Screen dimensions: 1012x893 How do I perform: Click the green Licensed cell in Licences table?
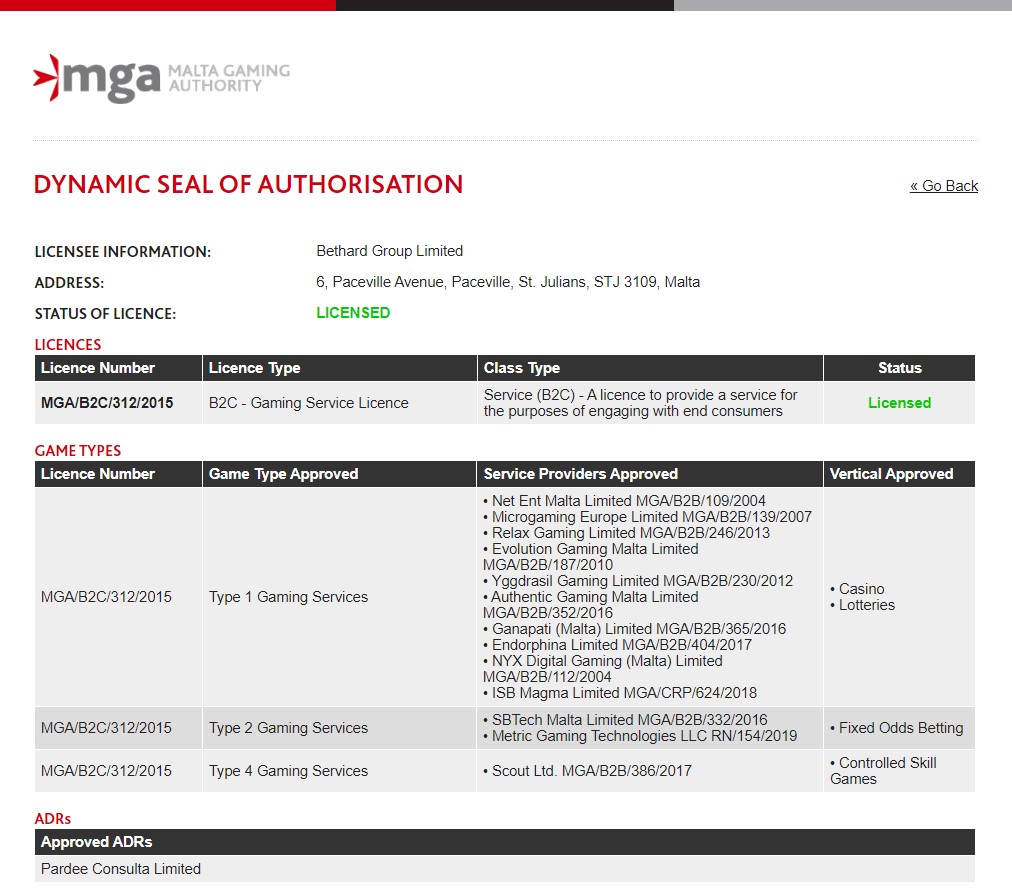pos(899,403)
